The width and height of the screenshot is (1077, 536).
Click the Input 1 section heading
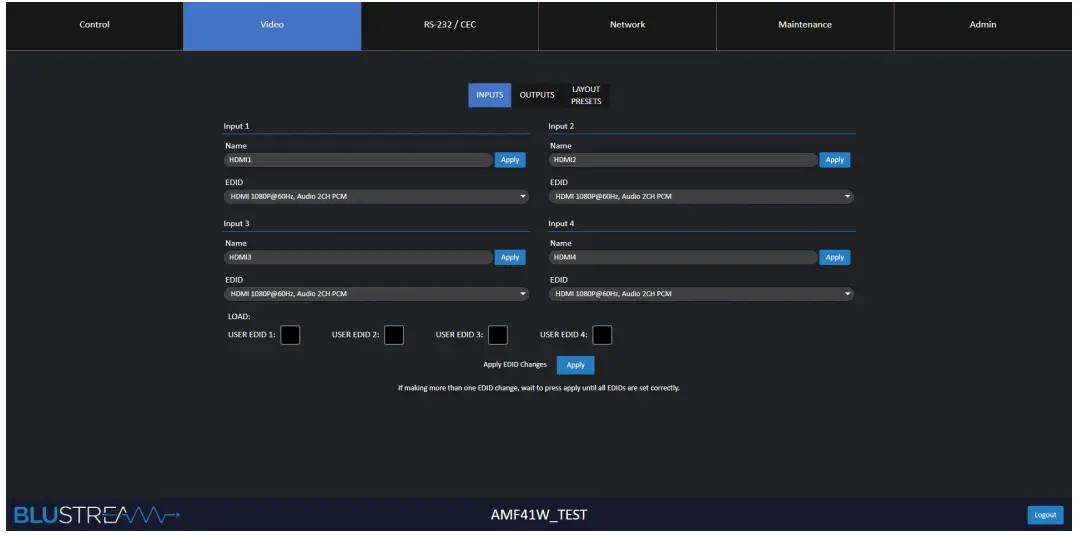tap(236, 126)
